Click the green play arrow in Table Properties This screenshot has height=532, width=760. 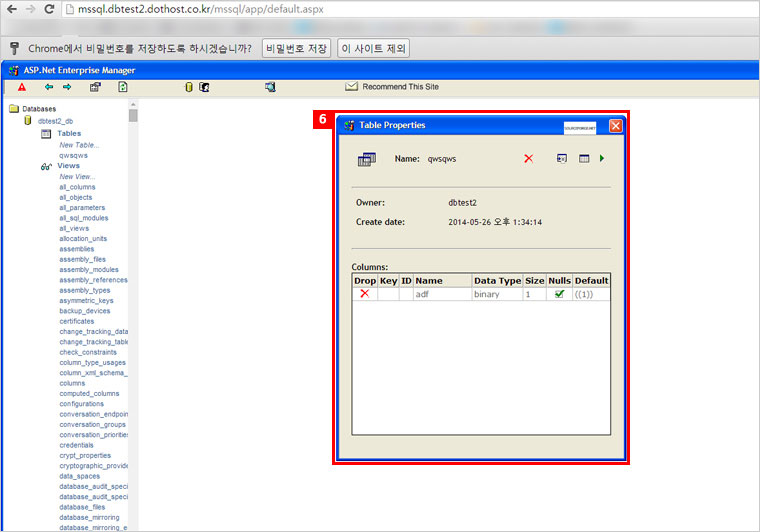coord(602,158)
